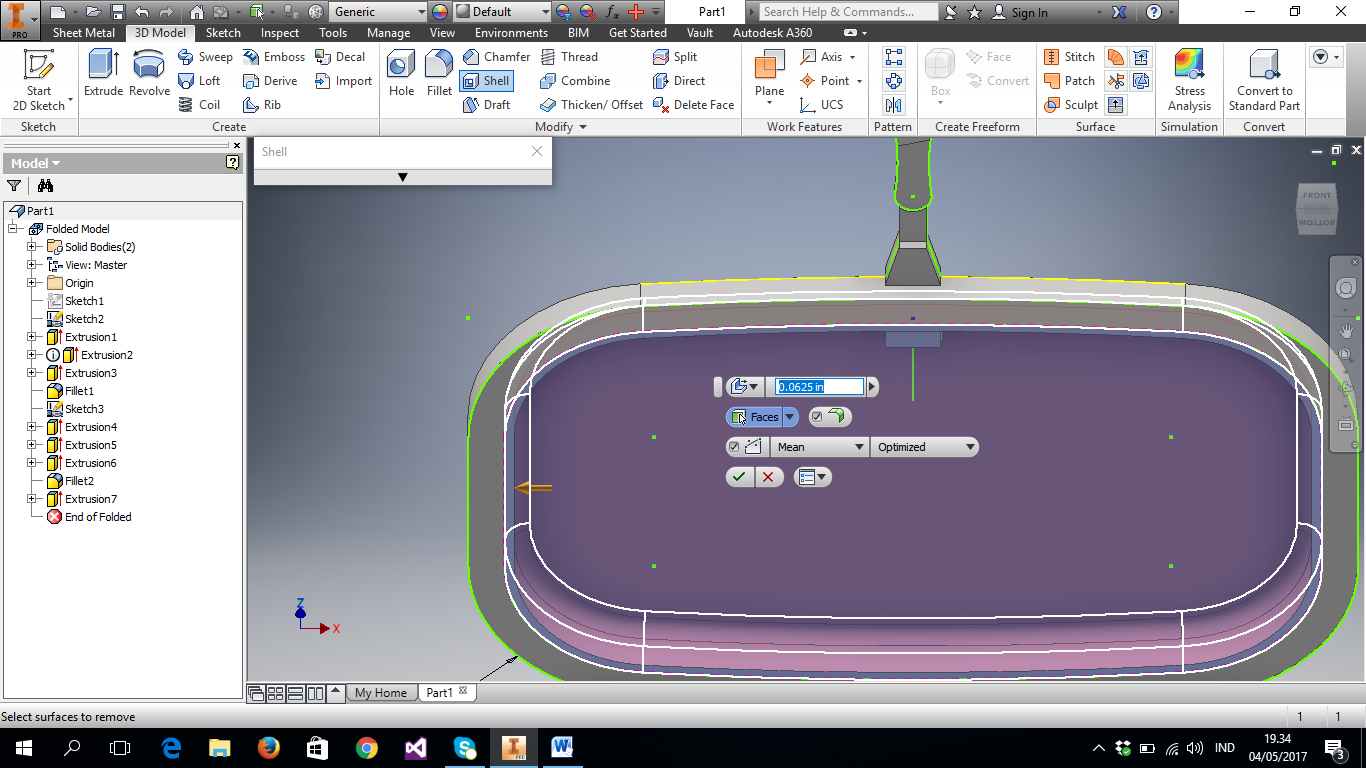Click the 0.0625 in thickness input field
Viewport: 1366px width, 768px height.
[x=815, y=386]
